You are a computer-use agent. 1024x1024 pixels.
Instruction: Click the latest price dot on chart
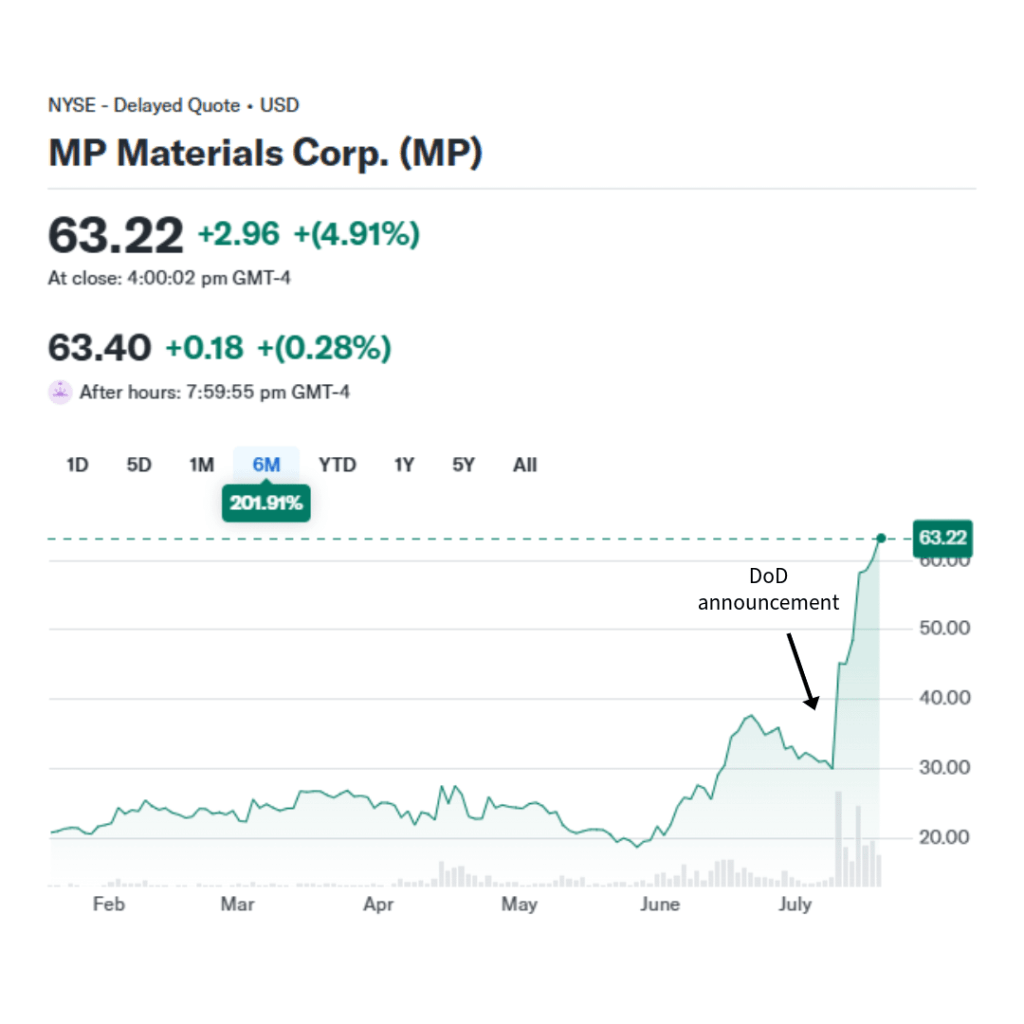[881, 538]
